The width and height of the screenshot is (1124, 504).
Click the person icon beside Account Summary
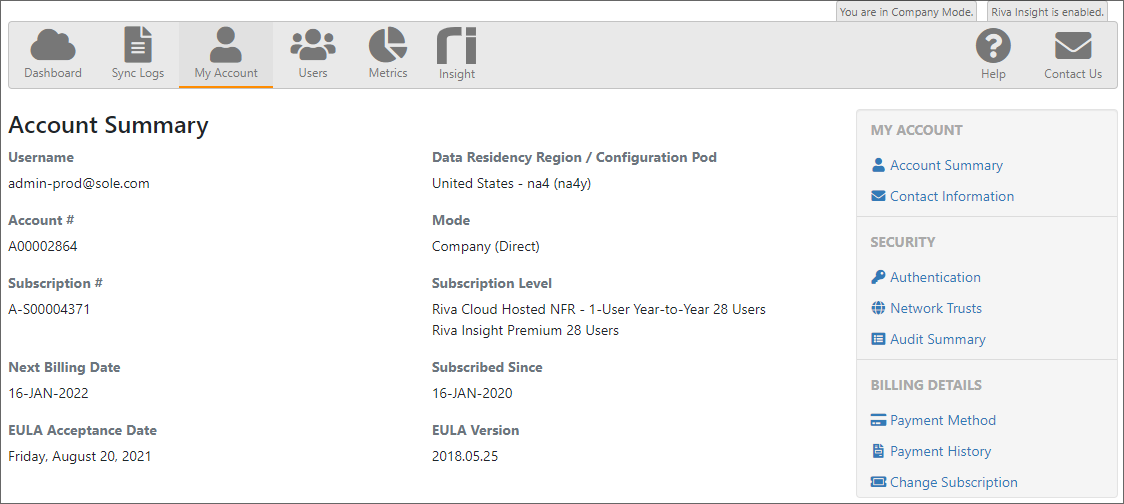click(878, 165)
